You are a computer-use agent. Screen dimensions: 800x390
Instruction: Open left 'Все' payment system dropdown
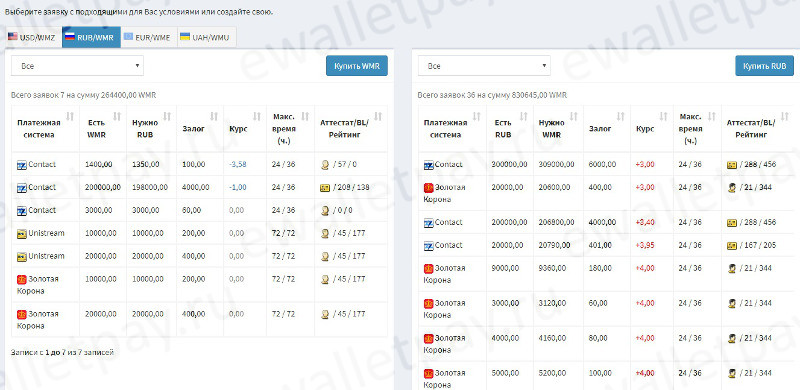click(x=78, y=66)
